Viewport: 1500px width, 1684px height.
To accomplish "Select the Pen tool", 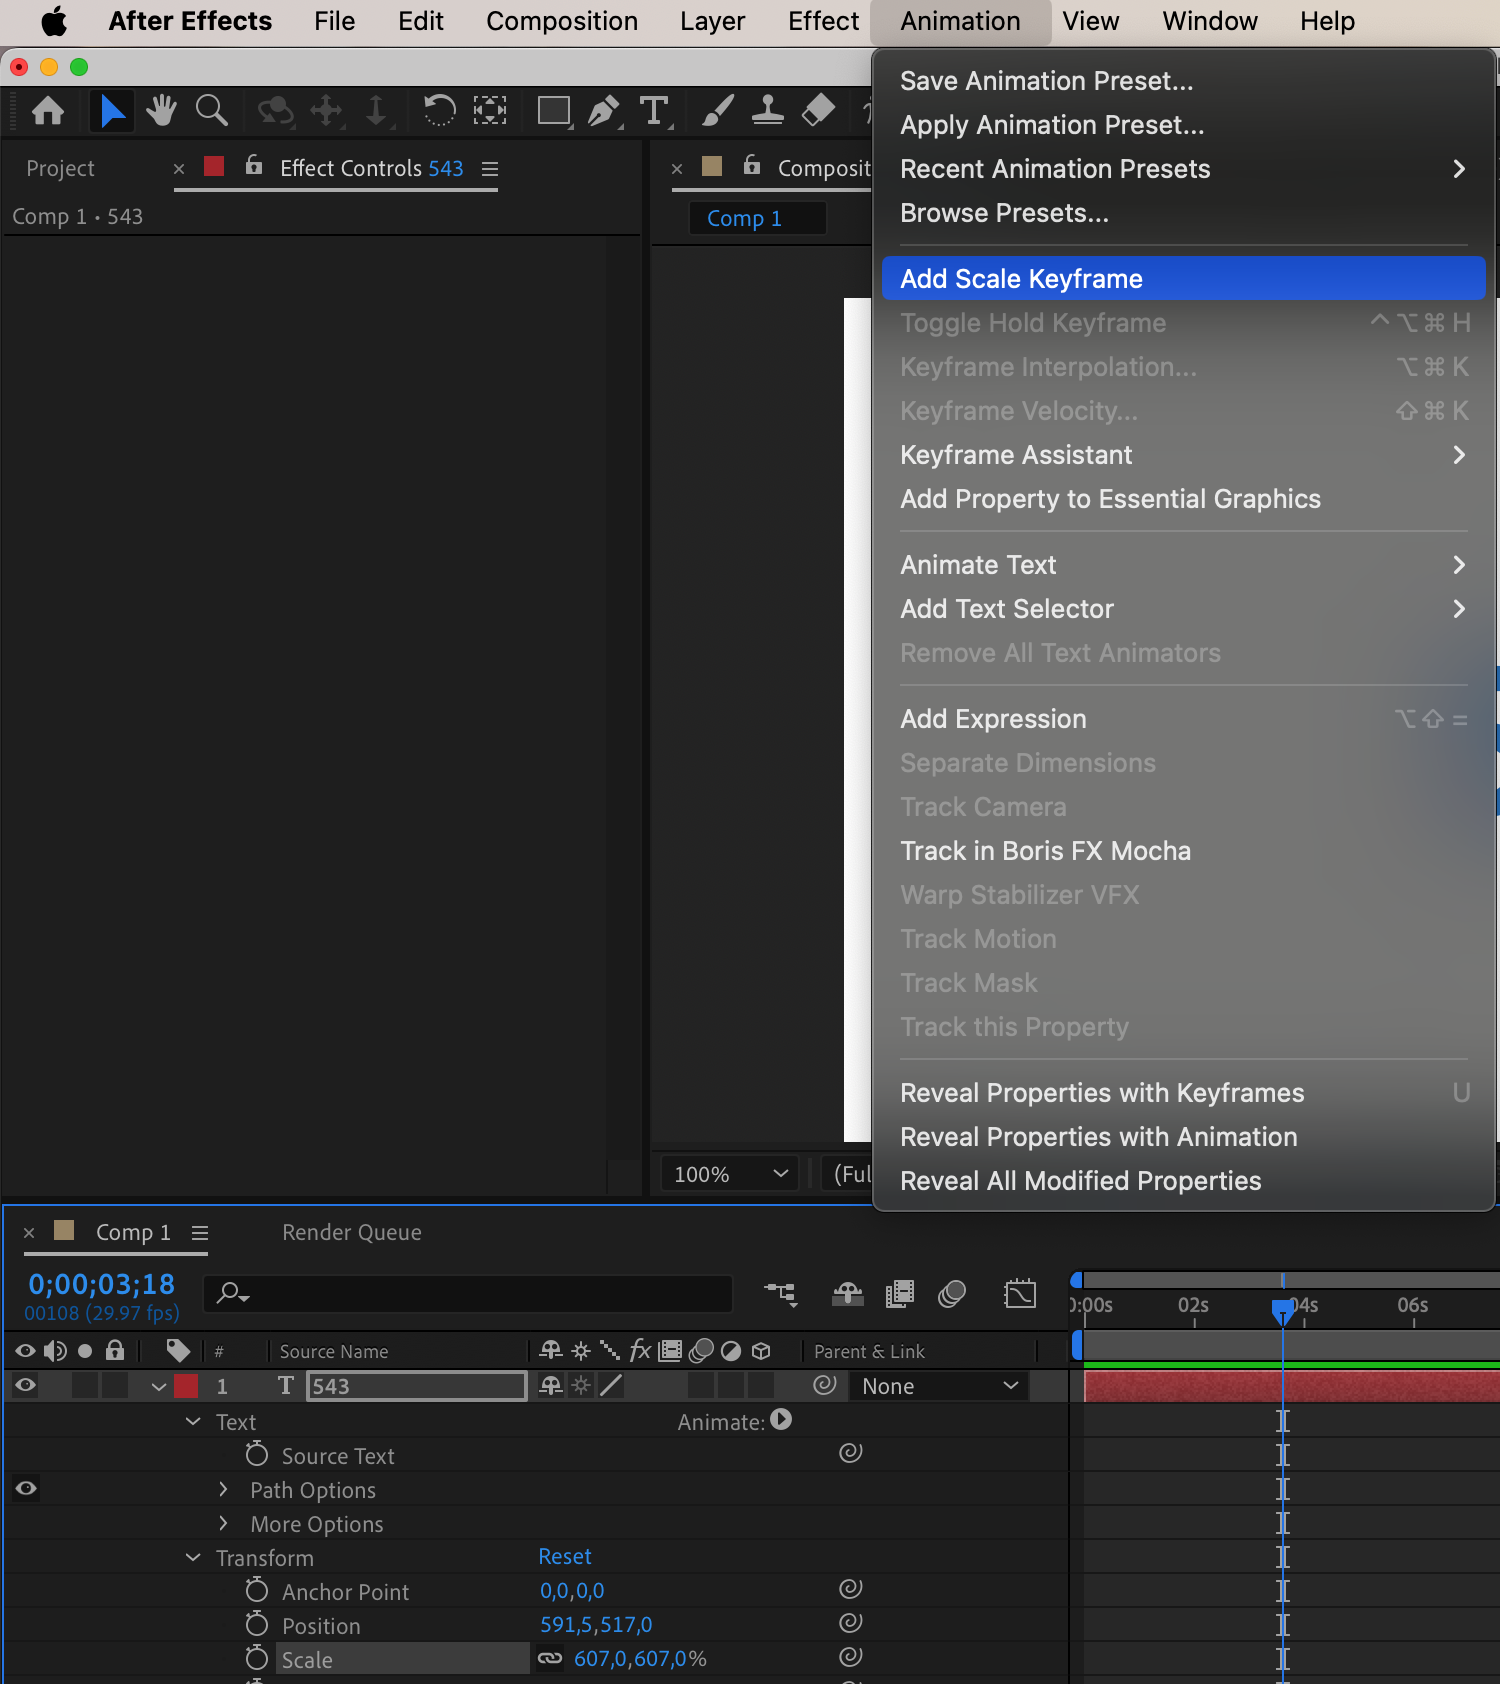I will pos(603,110).
